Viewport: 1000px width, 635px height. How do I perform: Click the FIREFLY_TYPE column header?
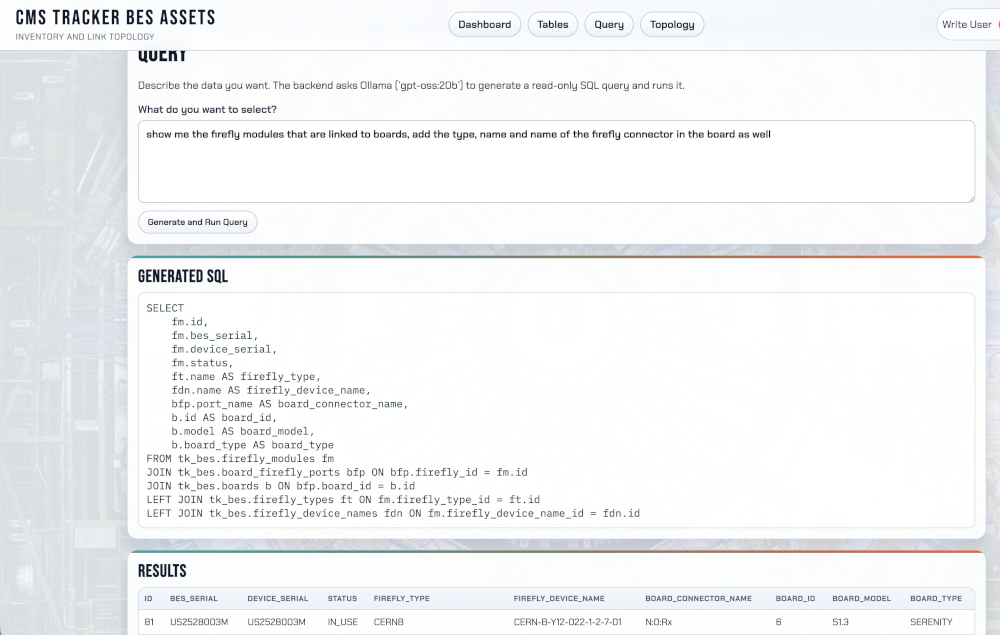pos(402,599)
